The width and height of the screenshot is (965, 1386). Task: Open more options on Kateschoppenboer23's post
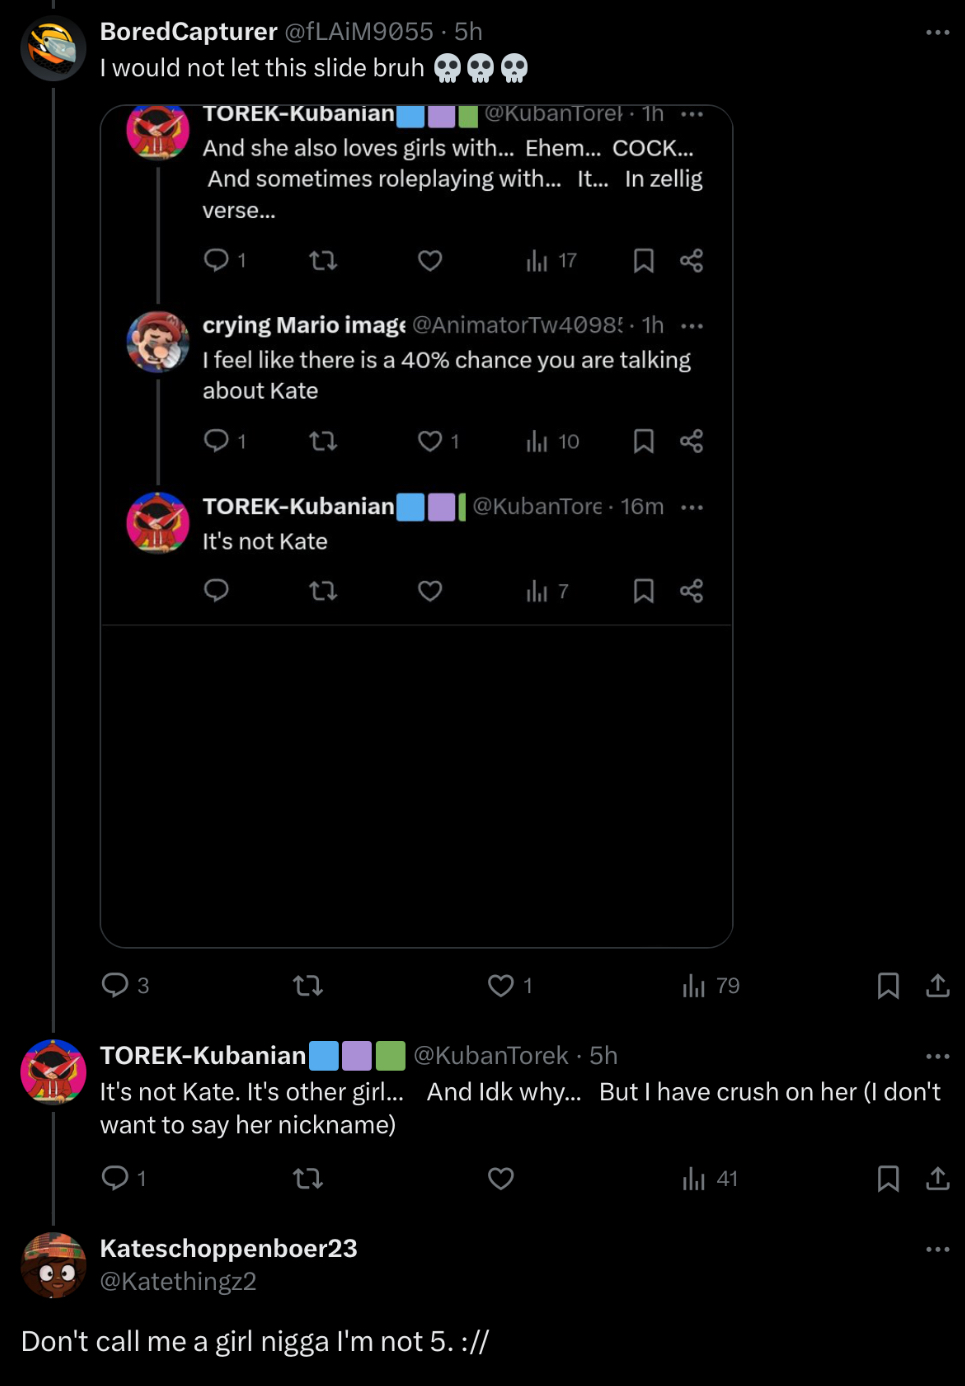[x=937, y=1249]
